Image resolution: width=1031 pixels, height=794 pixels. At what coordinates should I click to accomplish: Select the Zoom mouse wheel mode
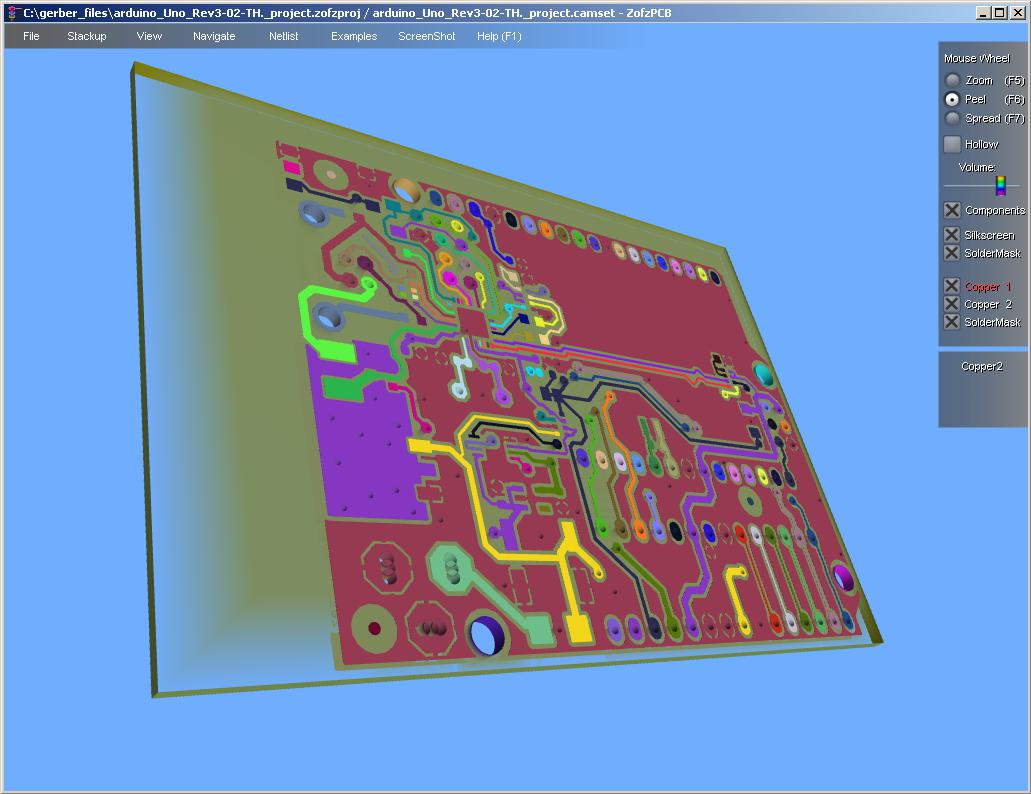tap(953, 80)
